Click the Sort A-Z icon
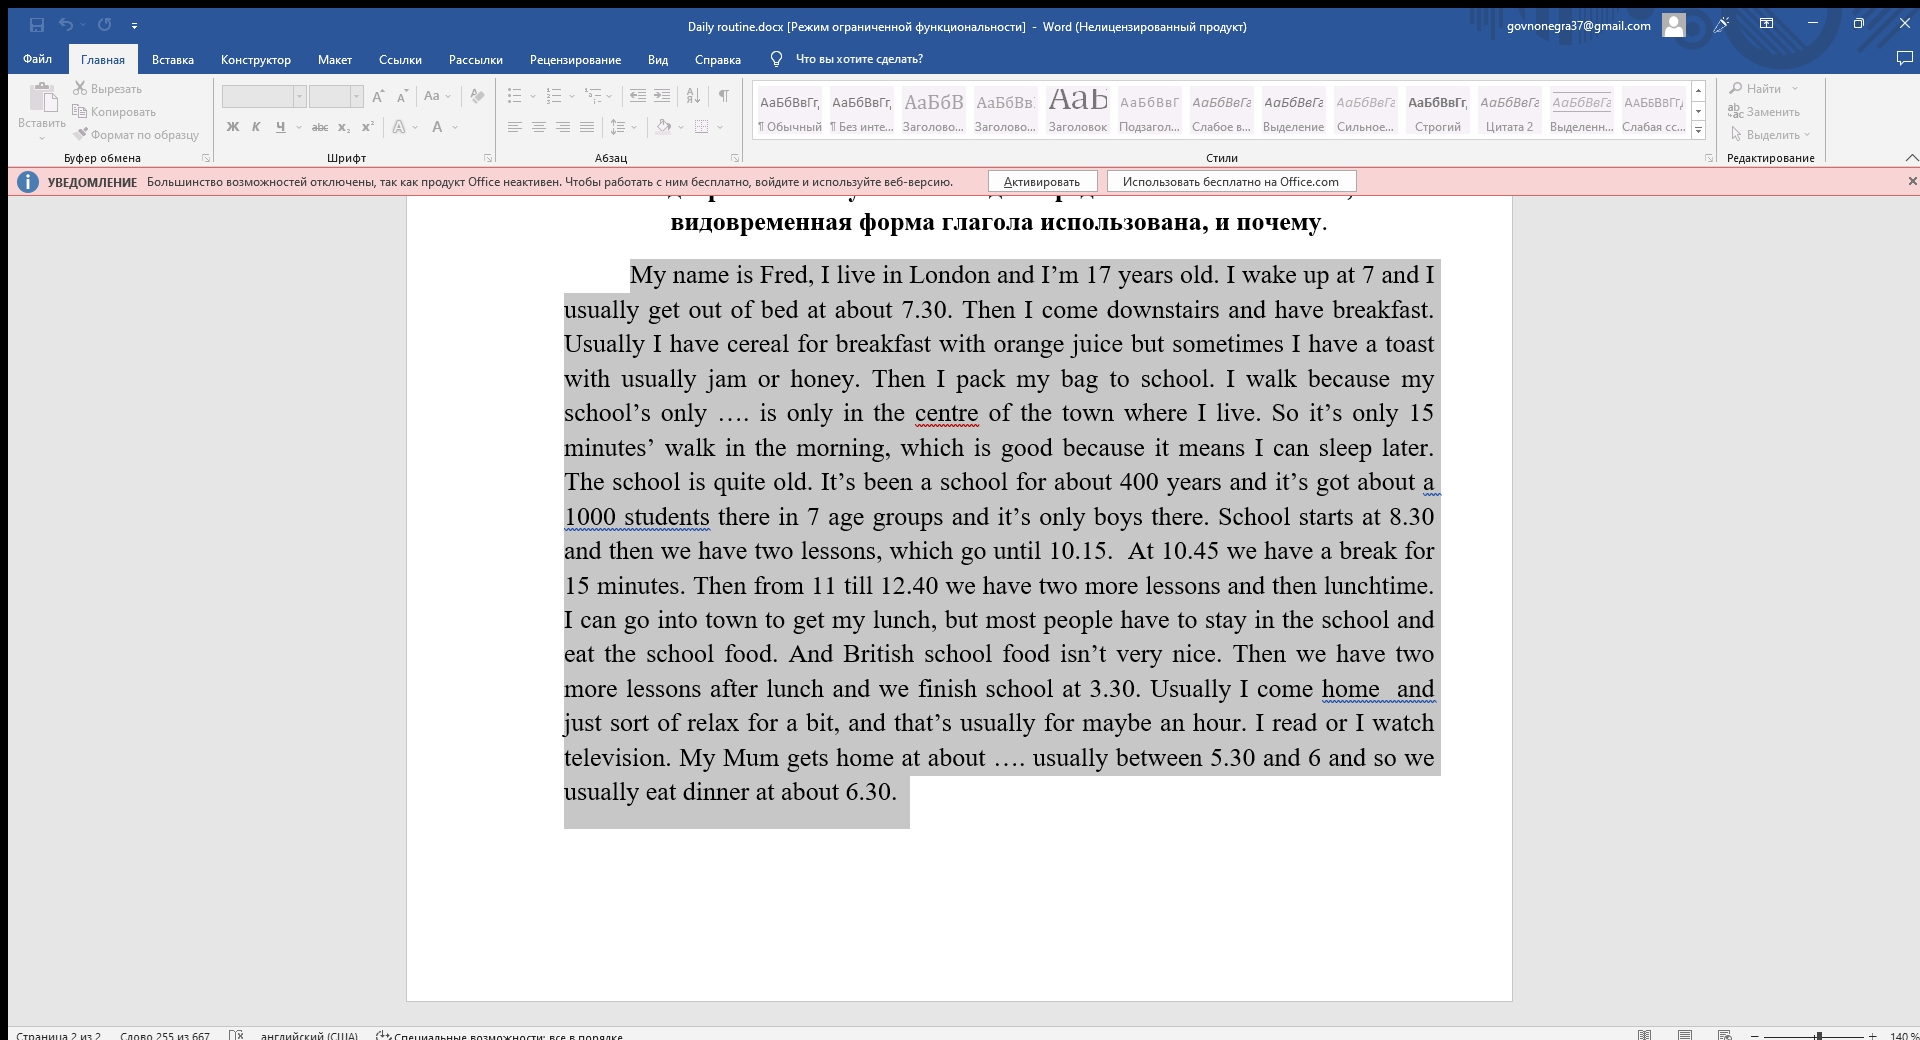 [x=693, y=96]
